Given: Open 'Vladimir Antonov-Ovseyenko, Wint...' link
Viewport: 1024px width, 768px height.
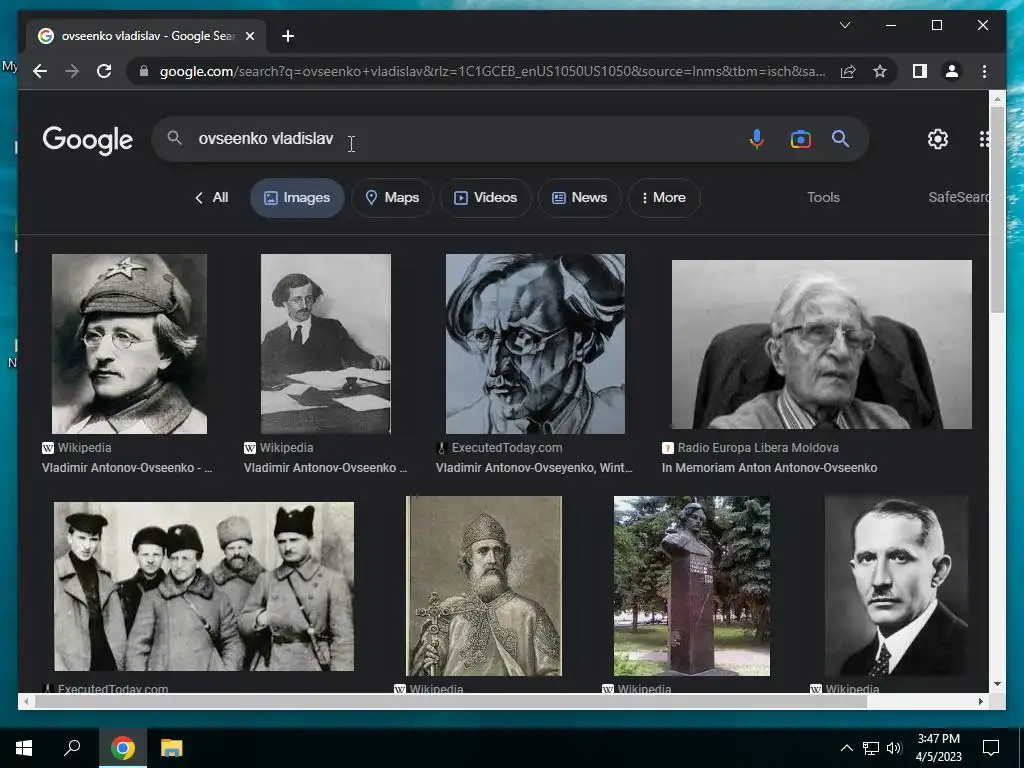Looking at the screenshot, I should pos(534,468).
